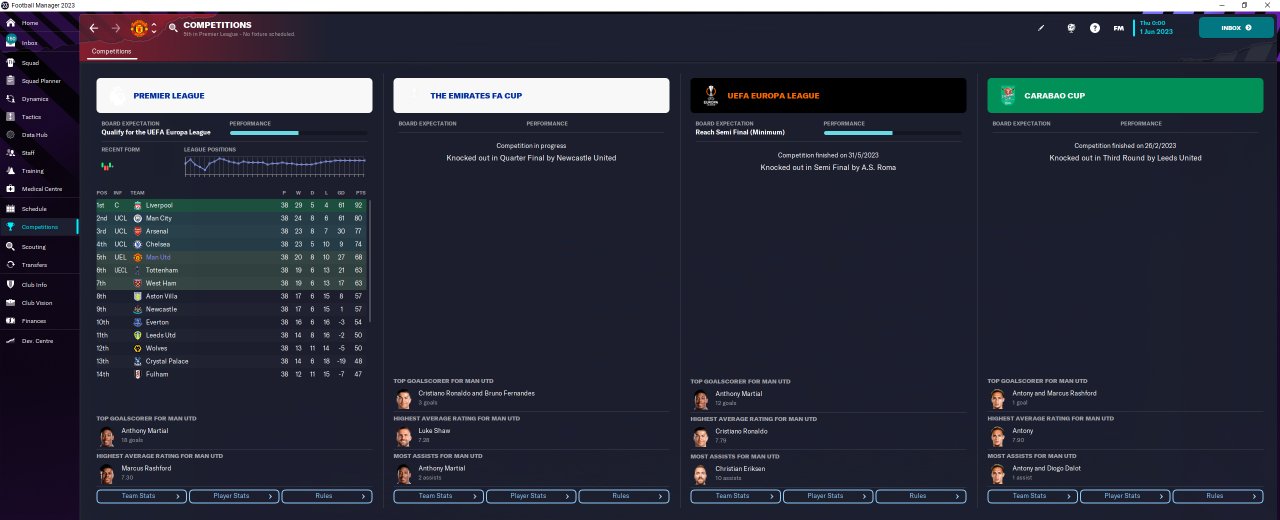1280x520 pixels.
Task: Open Carabao Cup Rules
Action: coord(1217,496)
